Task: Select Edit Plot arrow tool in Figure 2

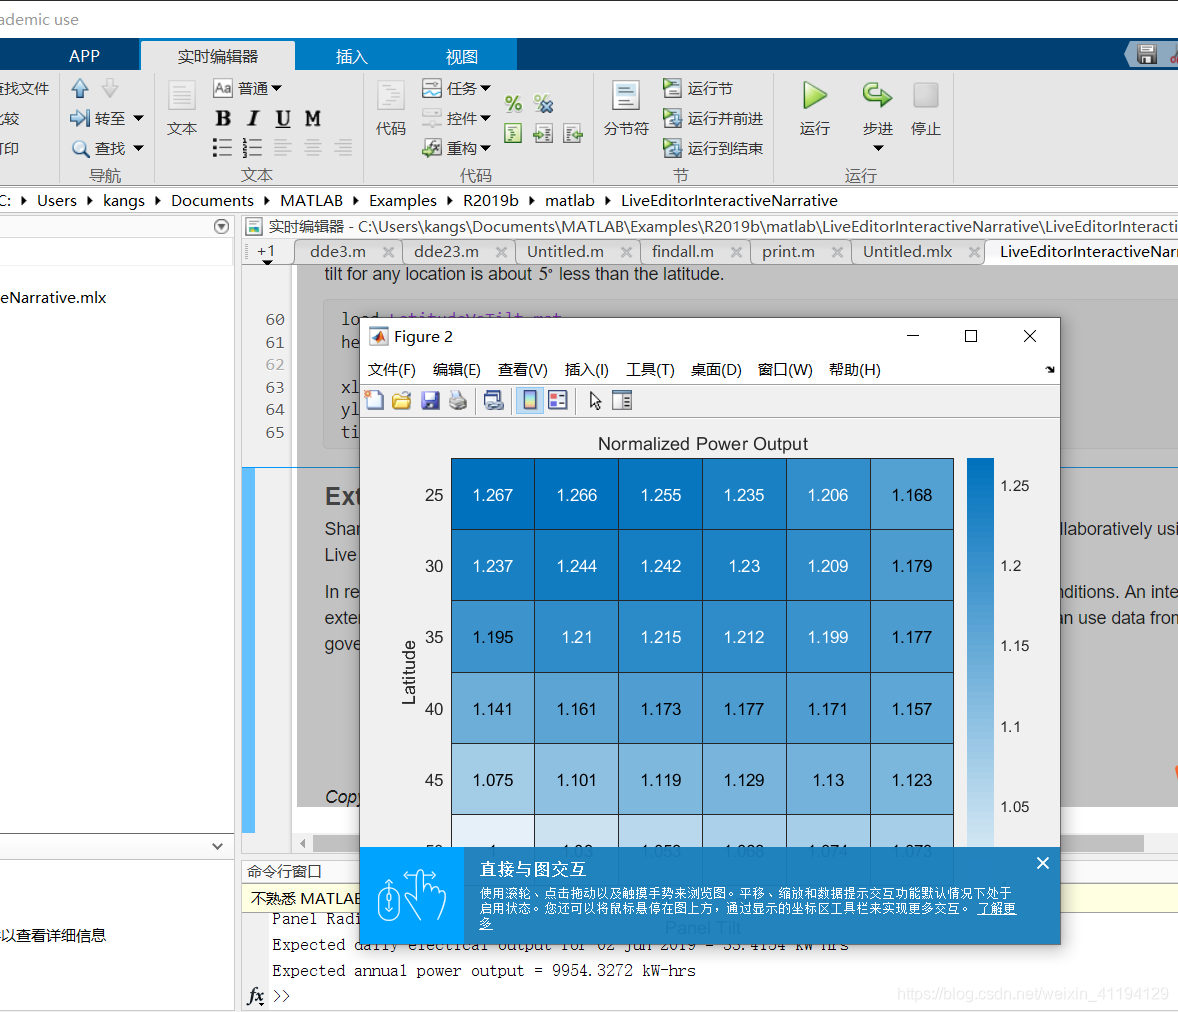Action: [595, 400]
